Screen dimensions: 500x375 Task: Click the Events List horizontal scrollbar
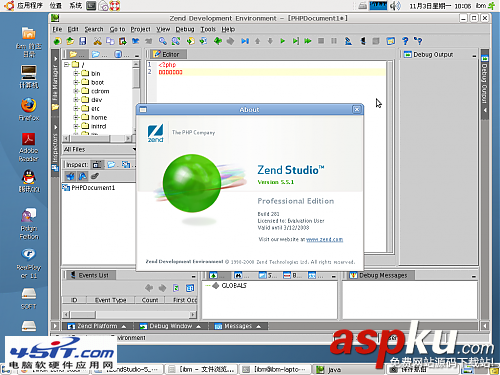[129, 315]
